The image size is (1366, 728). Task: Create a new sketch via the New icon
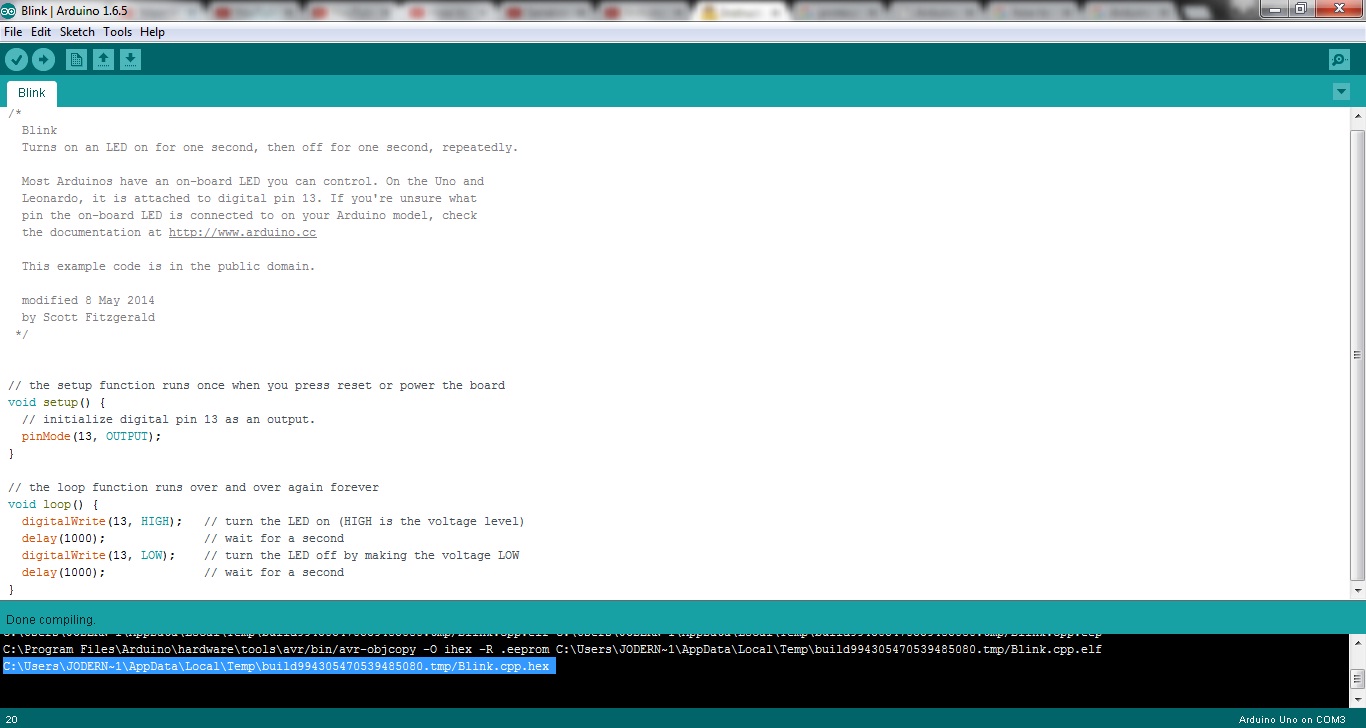click(76, 59)
